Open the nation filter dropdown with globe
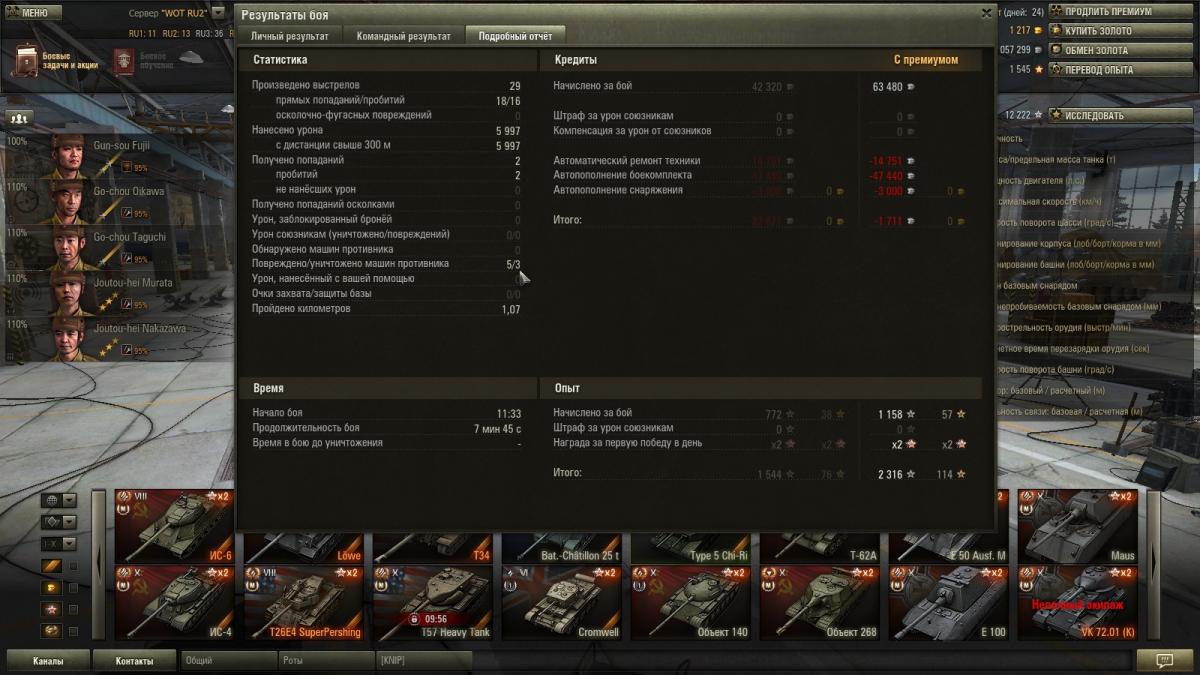 [x=59, y=500]
